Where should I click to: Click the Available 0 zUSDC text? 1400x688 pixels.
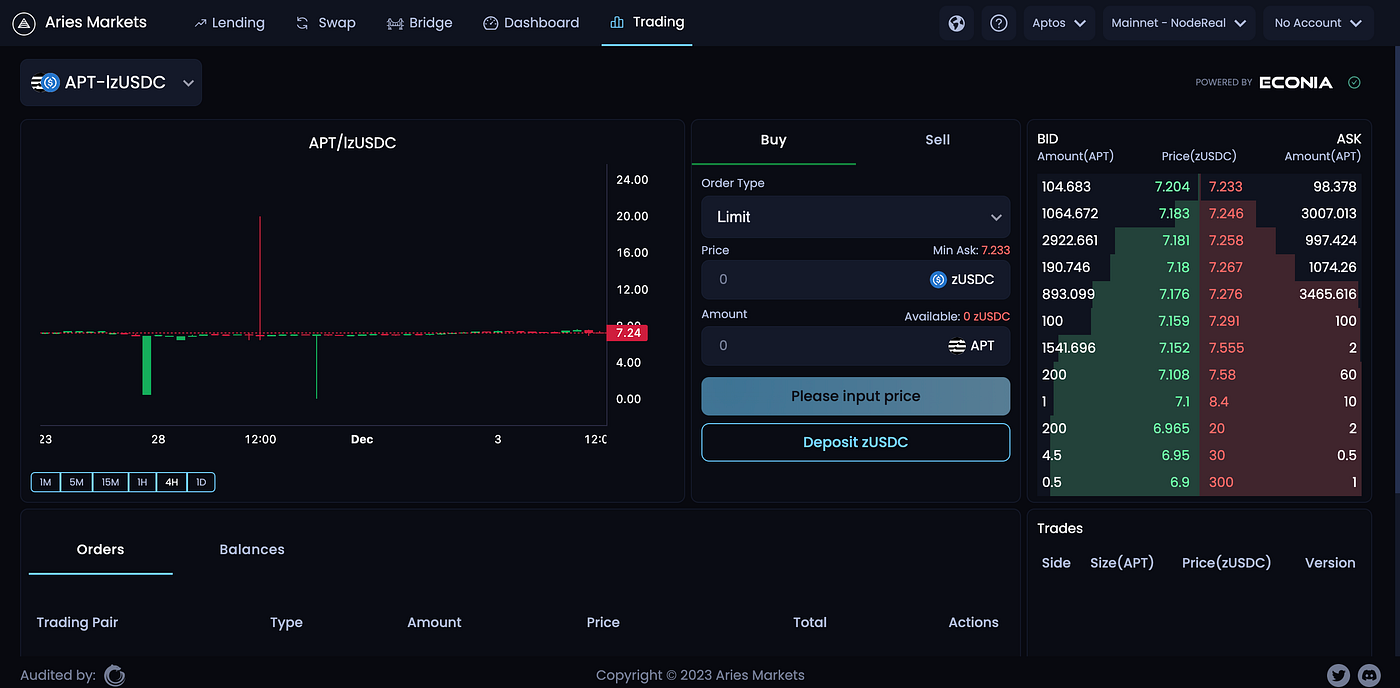point(957,316)
